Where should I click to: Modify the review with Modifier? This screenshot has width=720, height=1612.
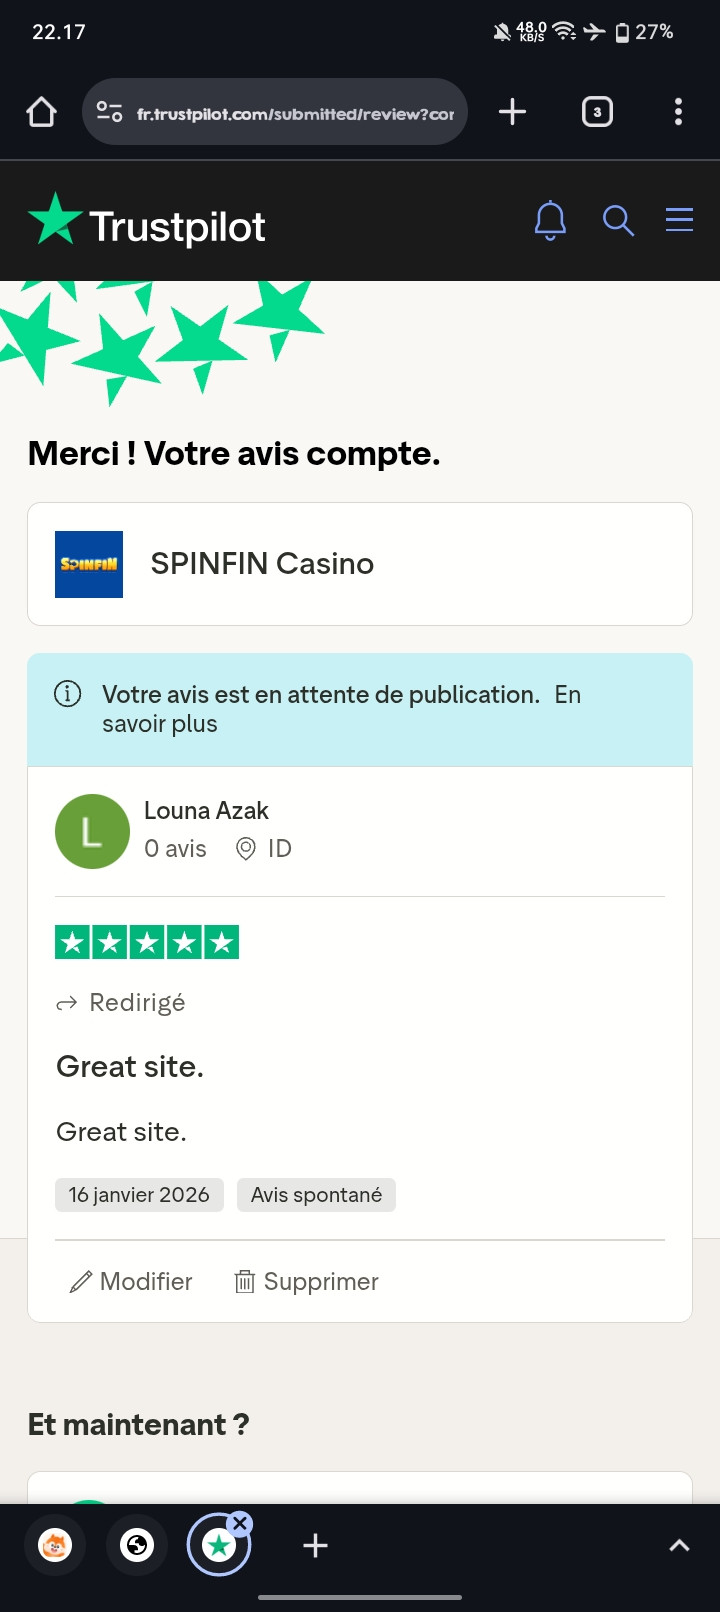[130, 1282]
